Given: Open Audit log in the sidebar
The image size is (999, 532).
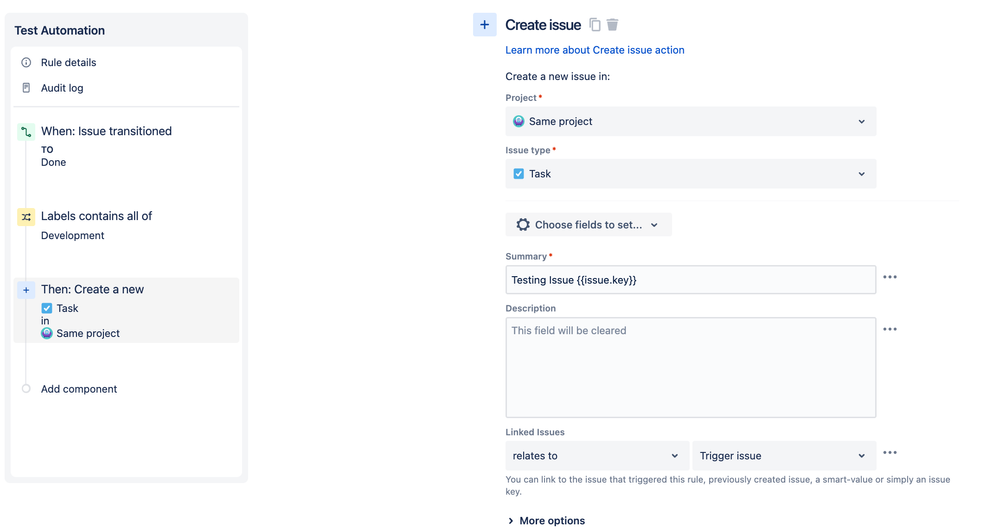Looking at the screenshot, I should pyautogui.click(x=62, y=88).
